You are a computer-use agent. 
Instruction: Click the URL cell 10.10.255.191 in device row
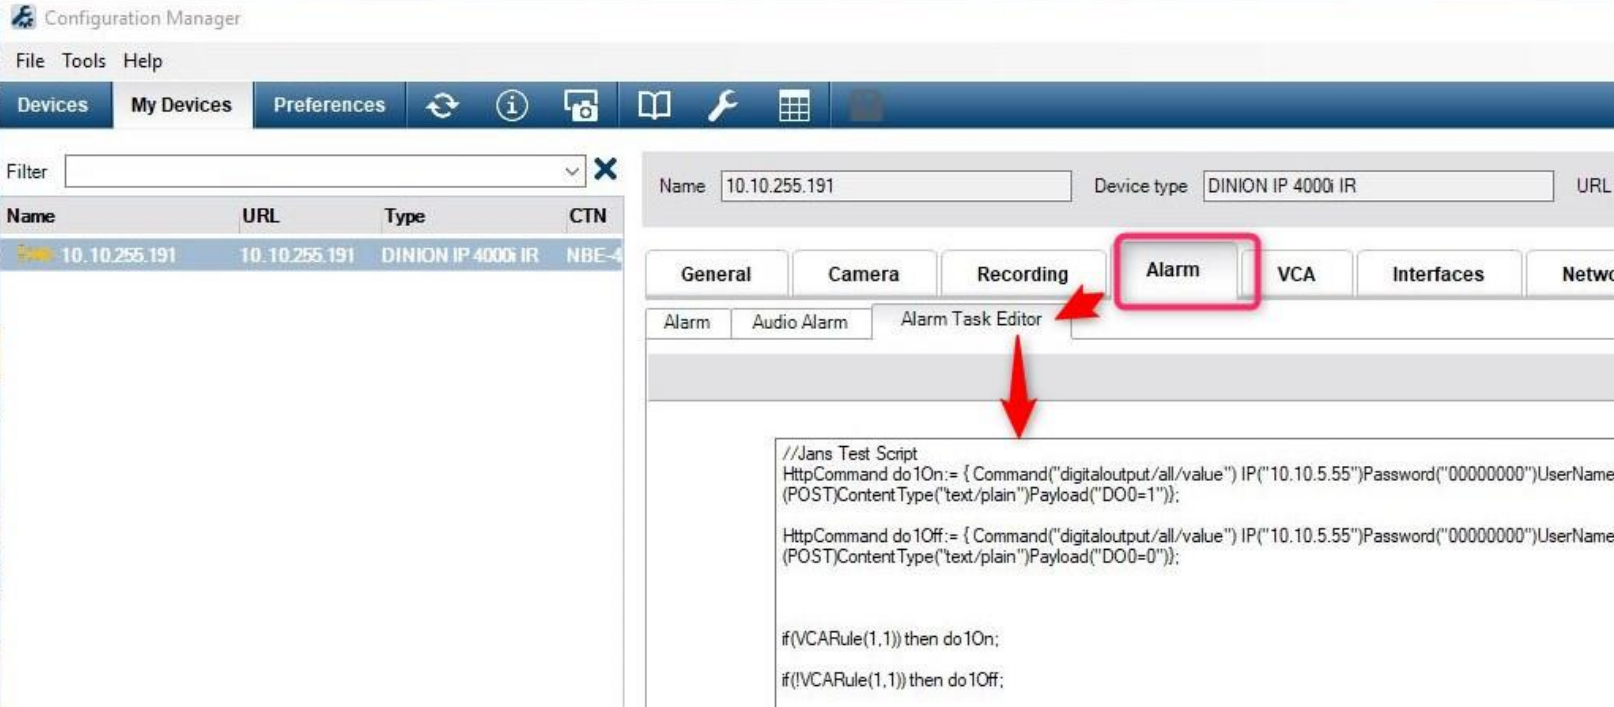[x=297, y=255]
